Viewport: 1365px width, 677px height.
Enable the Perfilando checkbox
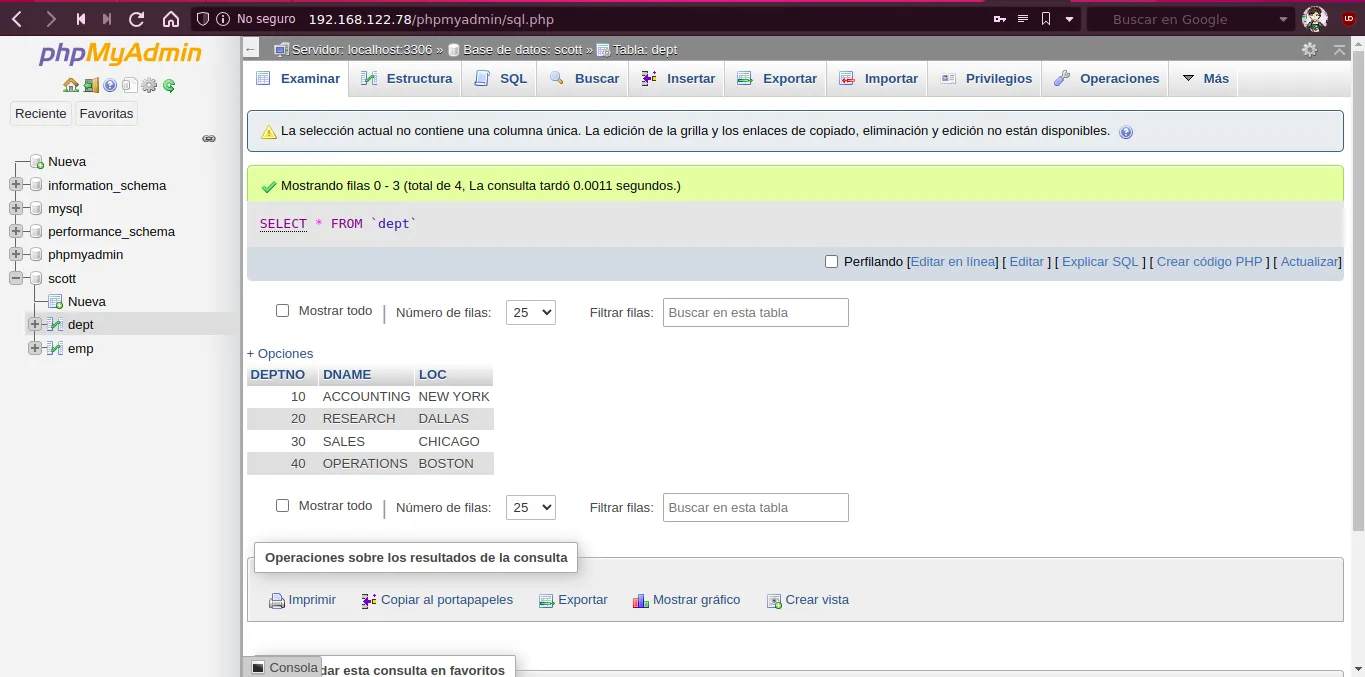click(831, 262)
